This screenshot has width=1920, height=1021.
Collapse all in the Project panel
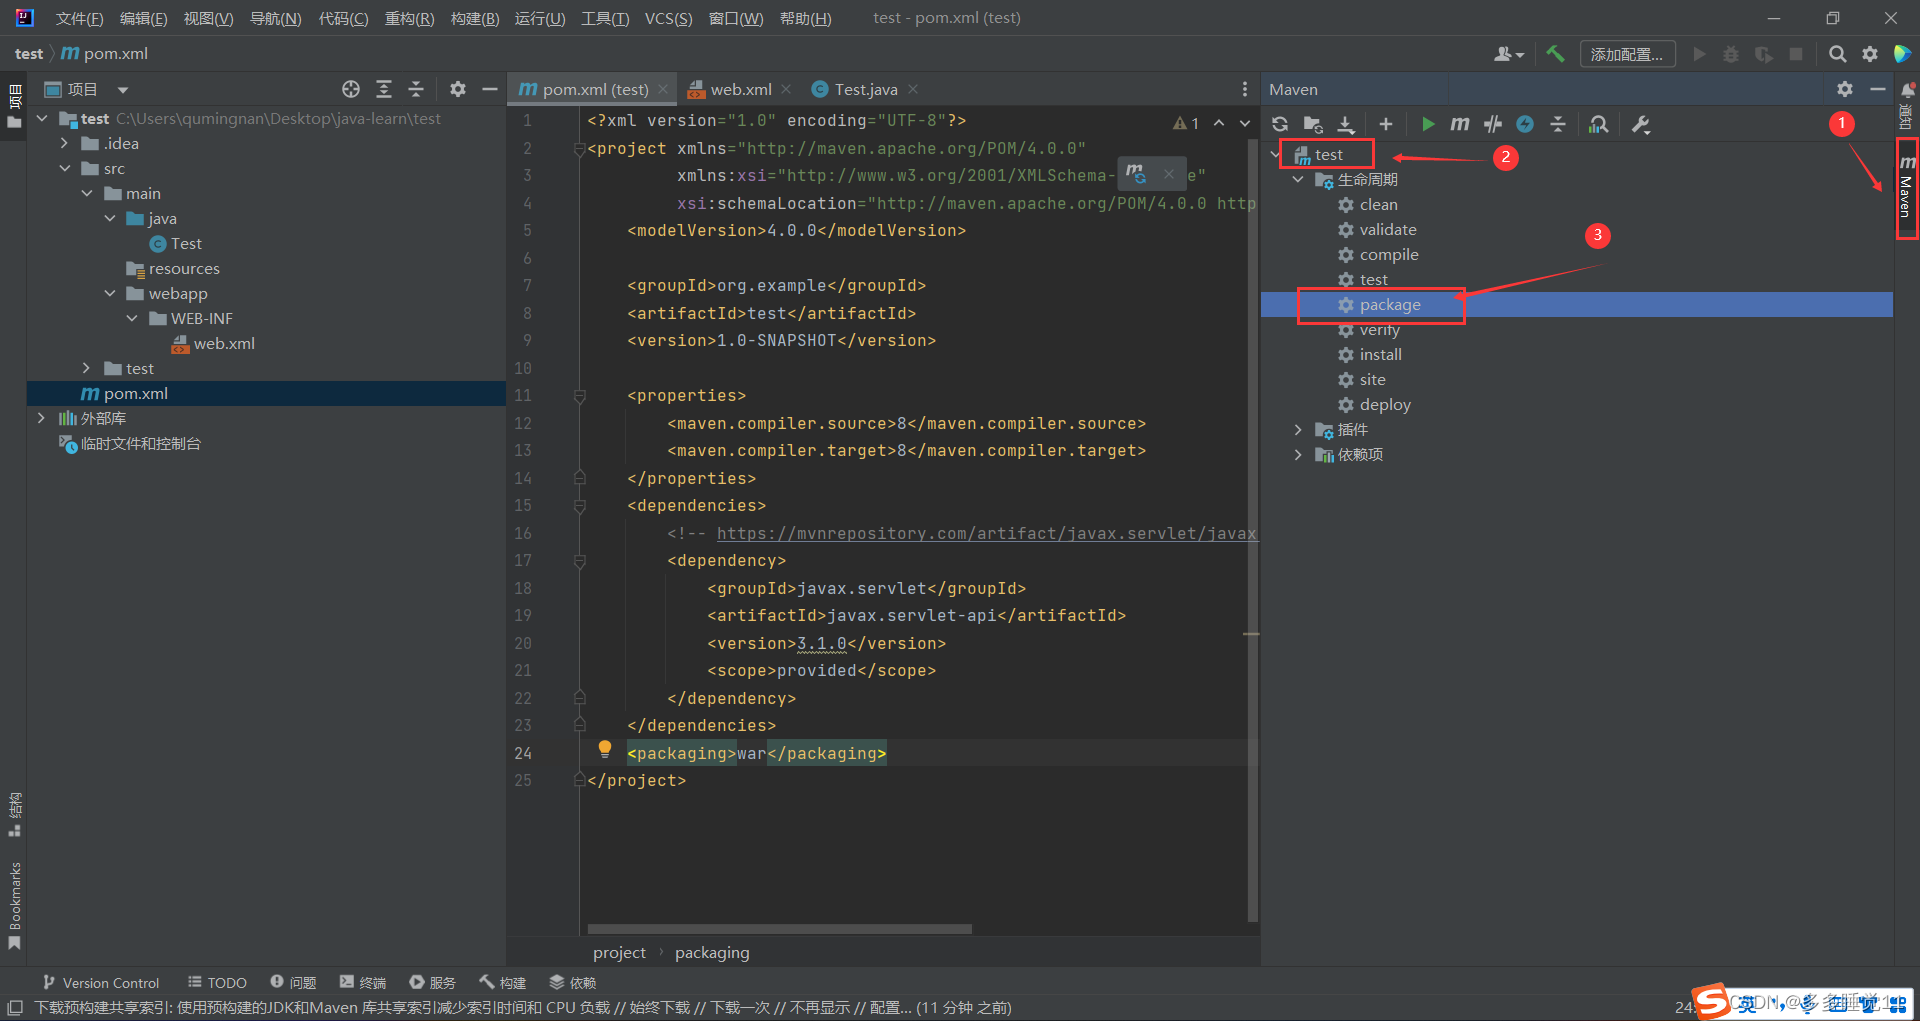[x=416, y=89]
